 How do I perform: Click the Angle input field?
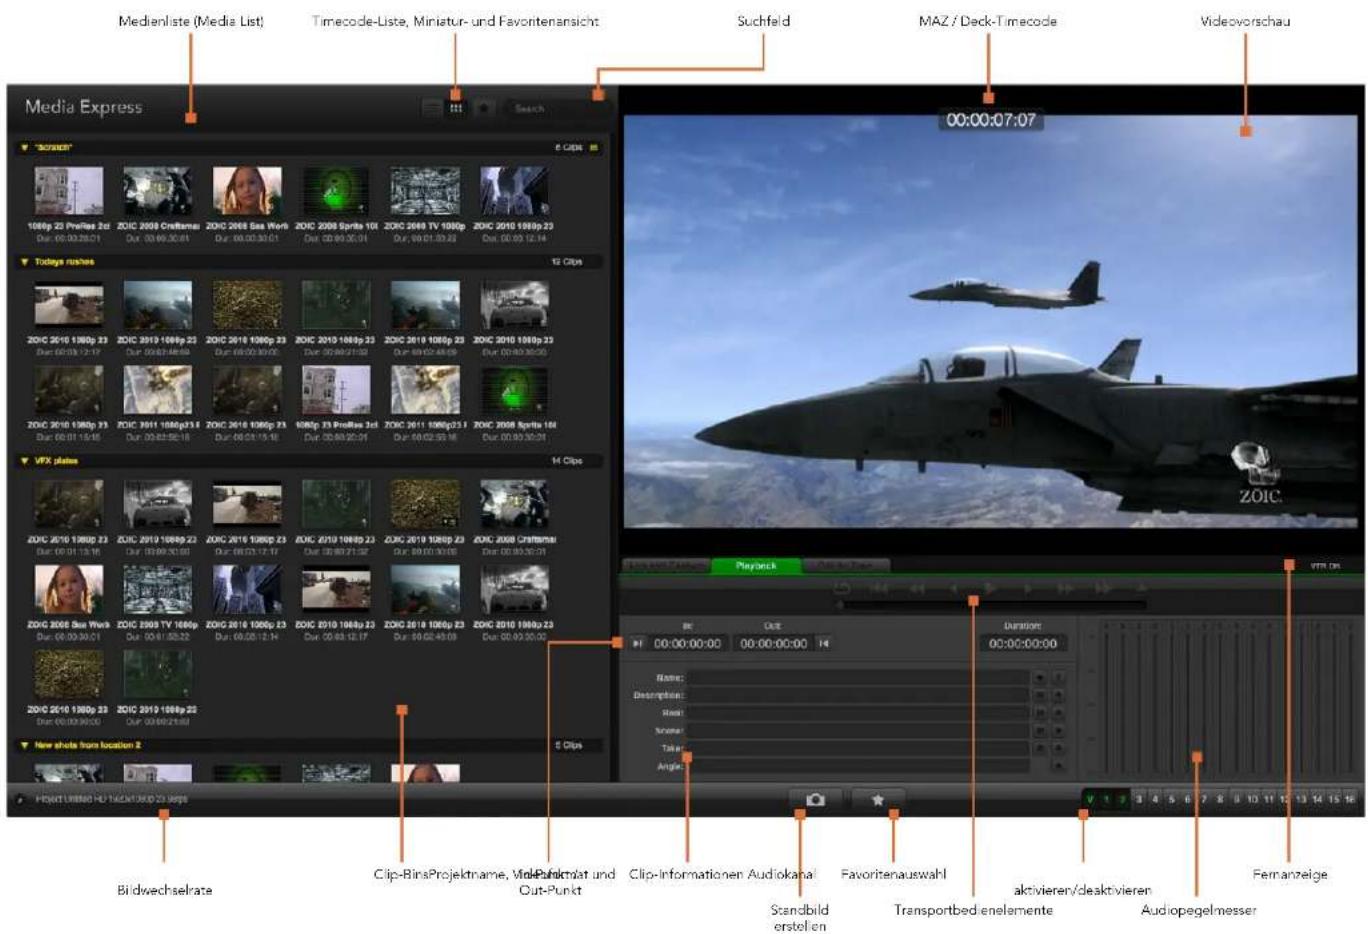click(x=858, y=766)
